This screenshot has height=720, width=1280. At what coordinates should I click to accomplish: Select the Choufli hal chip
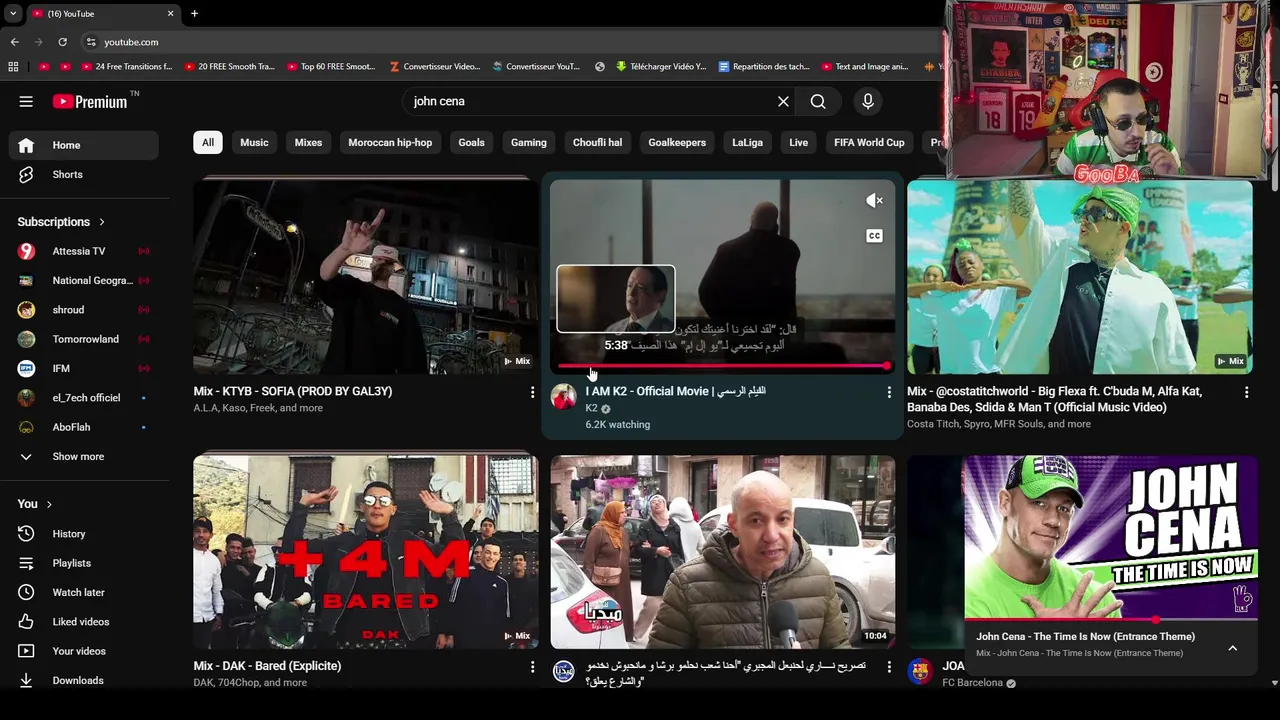coord(597,143)
